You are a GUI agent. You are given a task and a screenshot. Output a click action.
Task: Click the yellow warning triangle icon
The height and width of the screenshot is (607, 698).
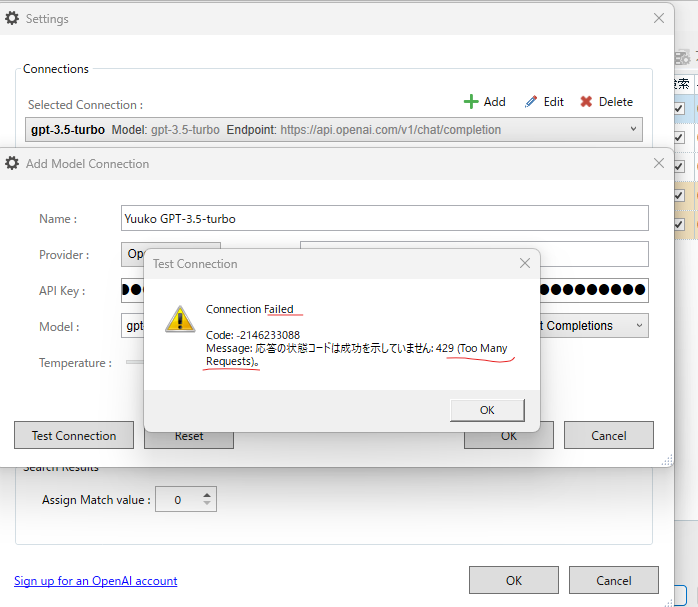click(180, 318)
